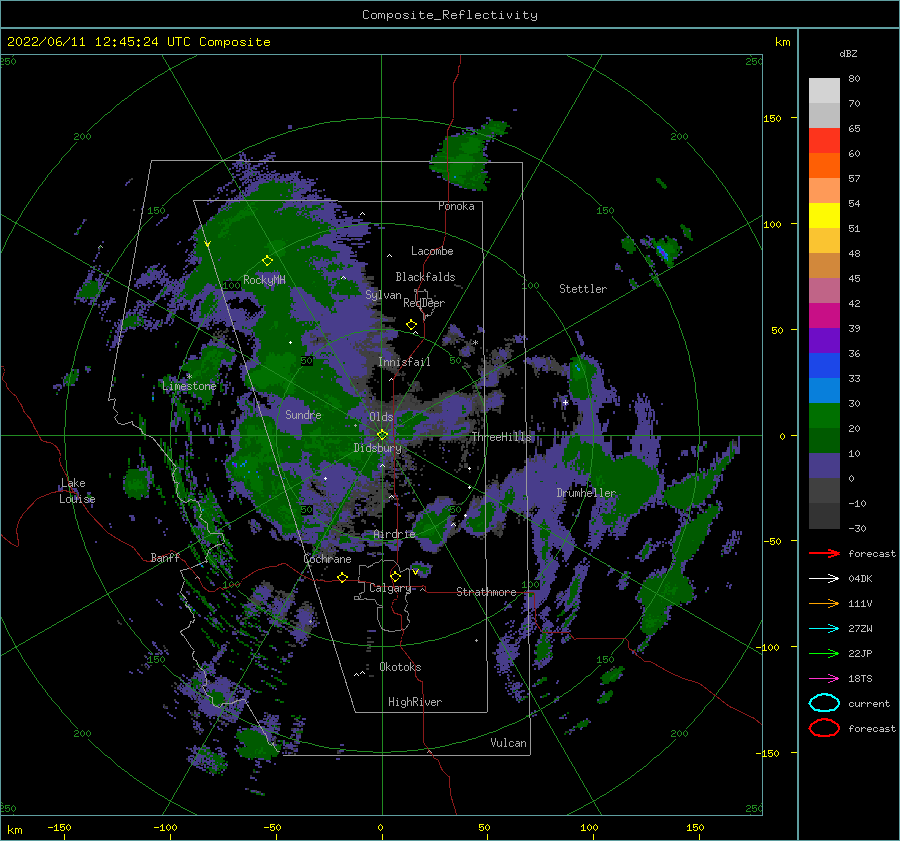Click the Ponoka city label
Image resolution: width=900 pixels, height=841 pixels.
456,206
